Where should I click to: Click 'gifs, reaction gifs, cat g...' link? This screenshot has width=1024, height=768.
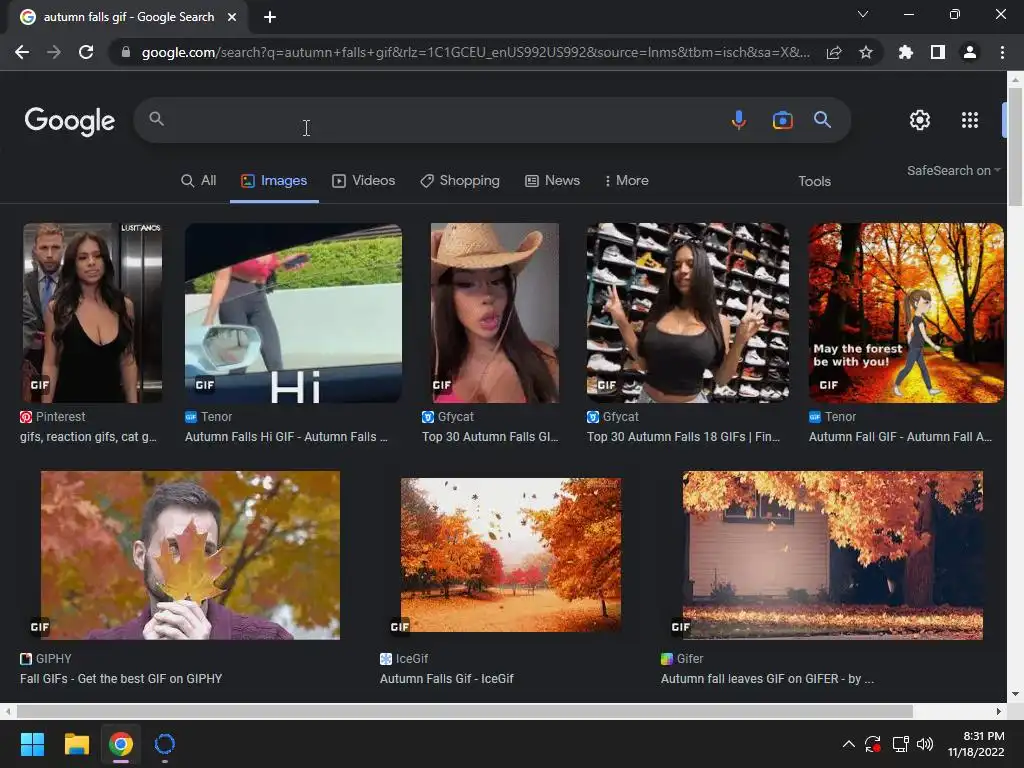88,437
